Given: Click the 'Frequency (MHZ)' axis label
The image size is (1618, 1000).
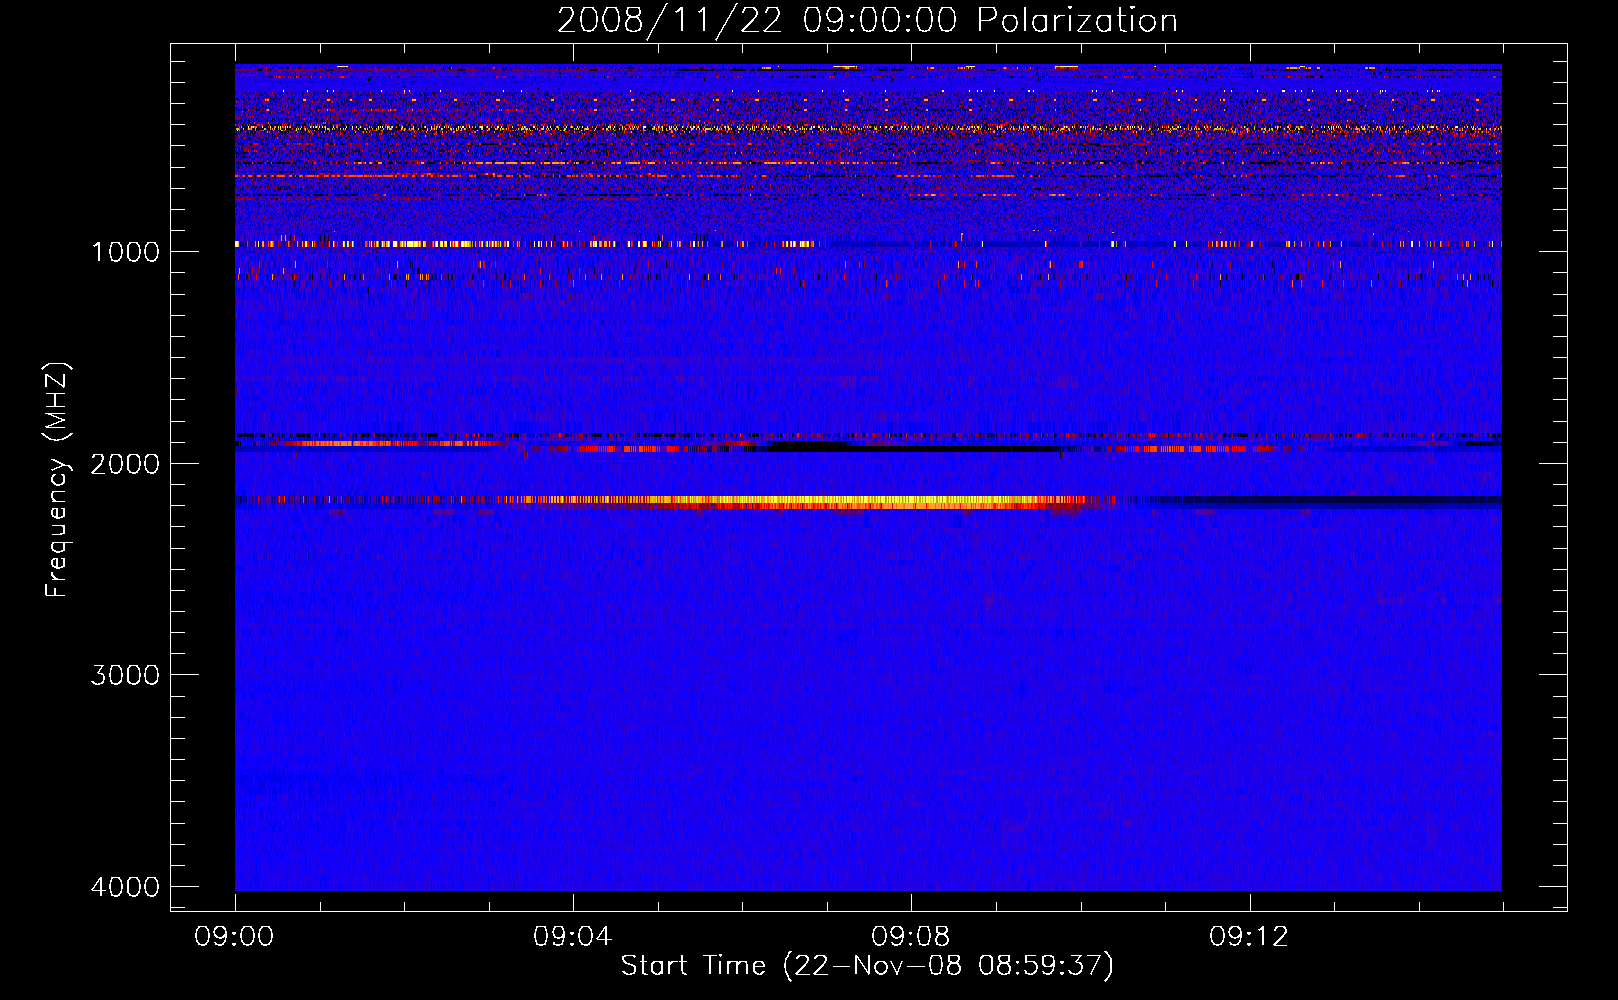Looking at the screenshot, I should 58,480.
